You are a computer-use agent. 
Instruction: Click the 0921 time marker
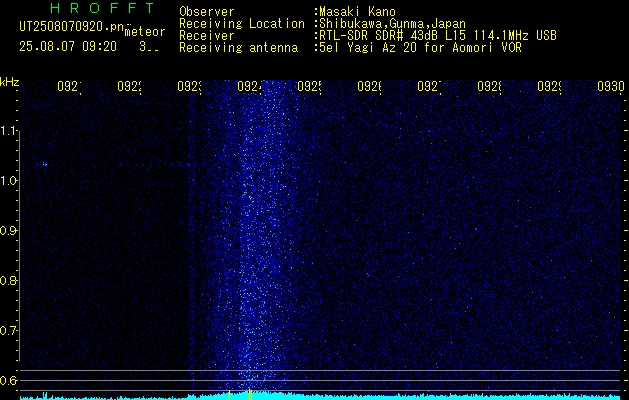tap(69, 86)
